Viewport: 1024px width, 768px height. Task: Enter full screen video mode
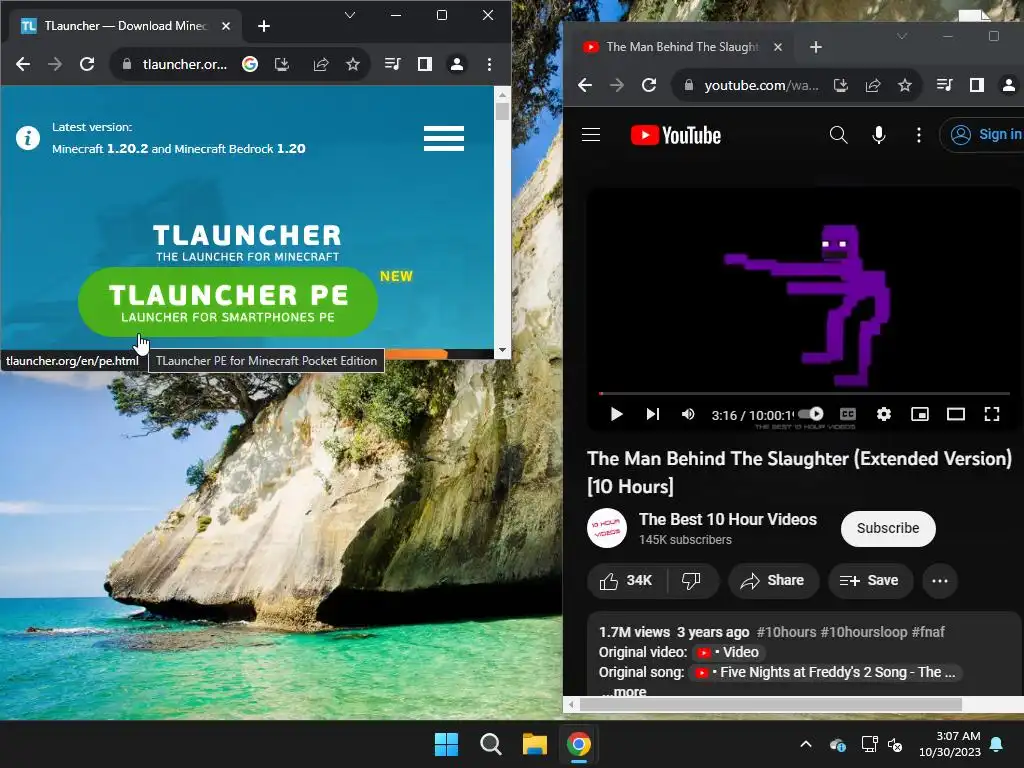[992, 414]
